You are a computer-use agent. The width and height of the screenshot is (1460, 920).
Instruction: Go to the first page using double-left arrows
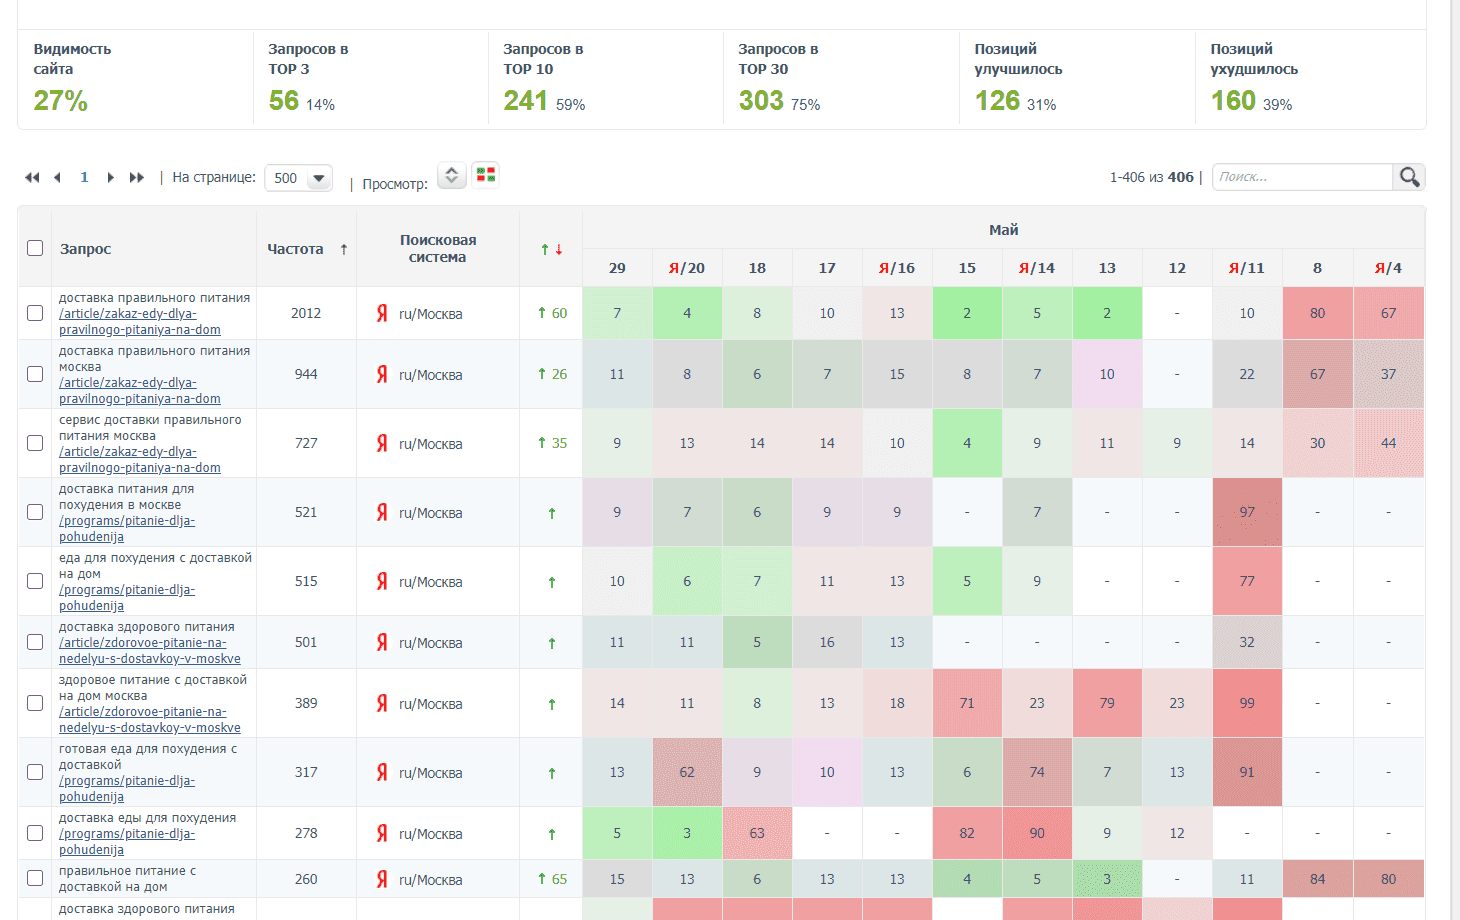pos(32,178)
